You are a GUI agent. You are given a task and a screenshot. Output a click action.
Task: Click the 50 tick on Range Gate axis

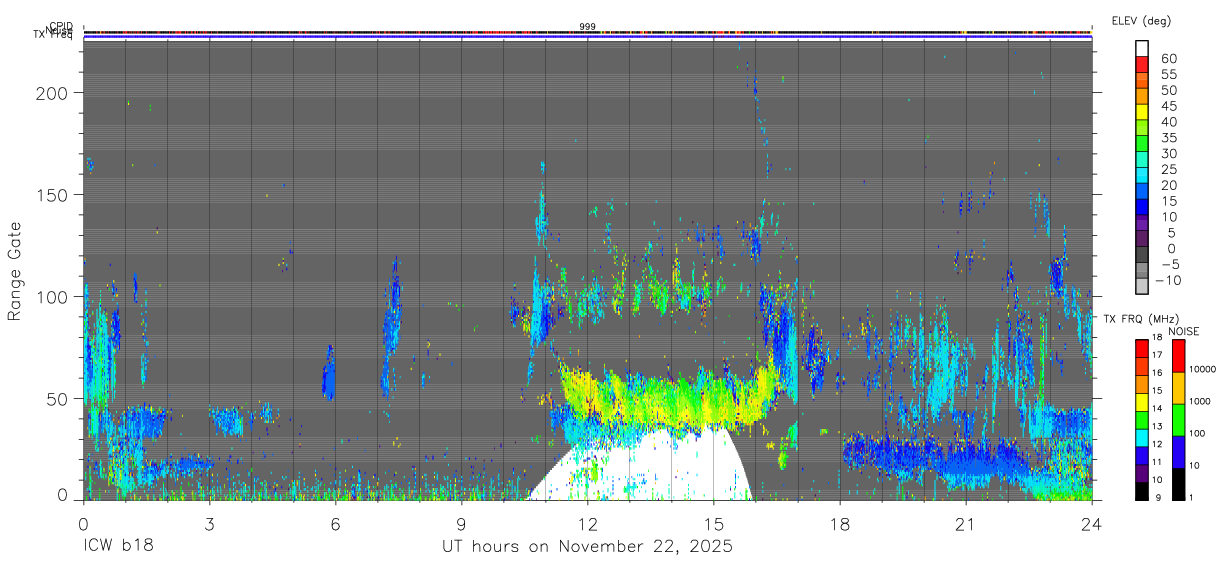(x=59, y=399)
